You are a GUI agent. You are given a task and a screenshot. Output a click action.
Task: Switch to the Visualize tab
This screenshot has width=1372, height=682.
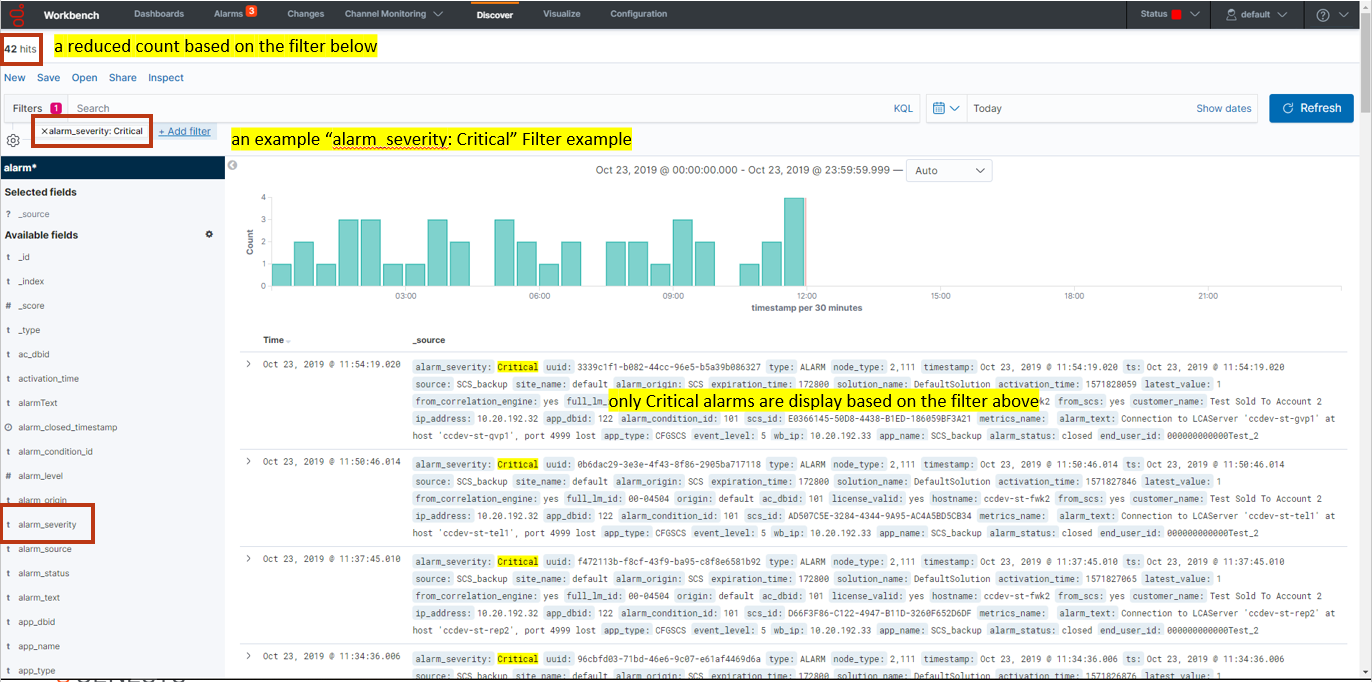pos(561,14)
